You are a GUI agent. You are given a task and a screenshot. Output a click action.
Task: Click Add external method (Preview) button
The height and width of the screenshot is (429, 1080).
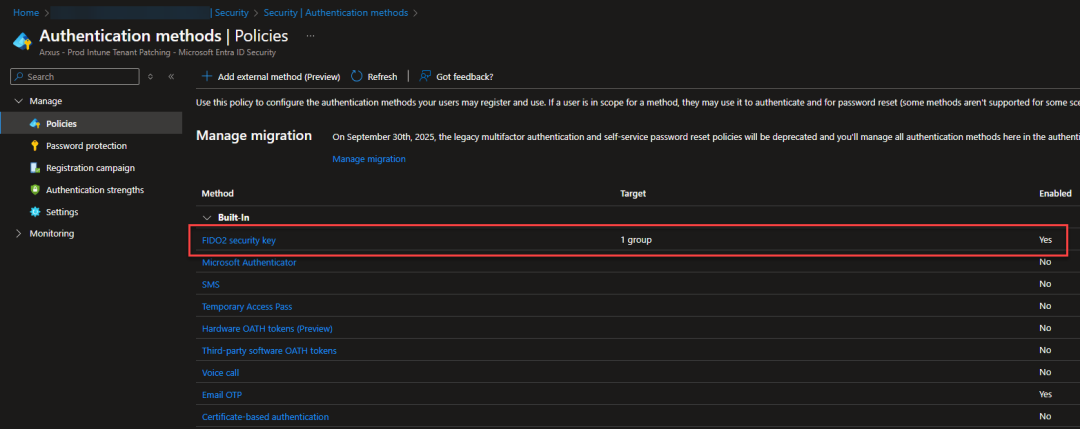tap(271, 76)
